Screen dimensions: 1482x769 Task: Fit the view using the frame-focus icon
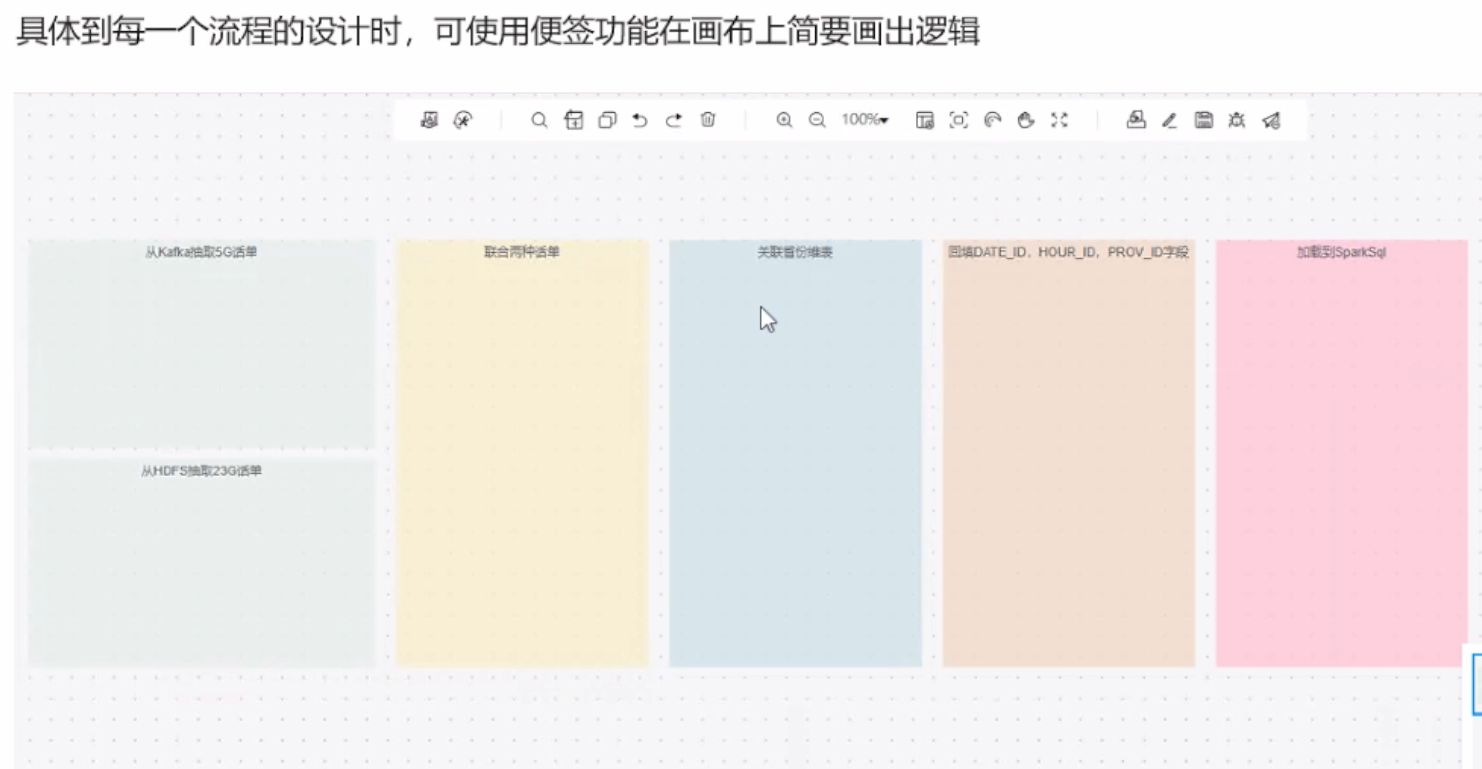pos(957,120)
